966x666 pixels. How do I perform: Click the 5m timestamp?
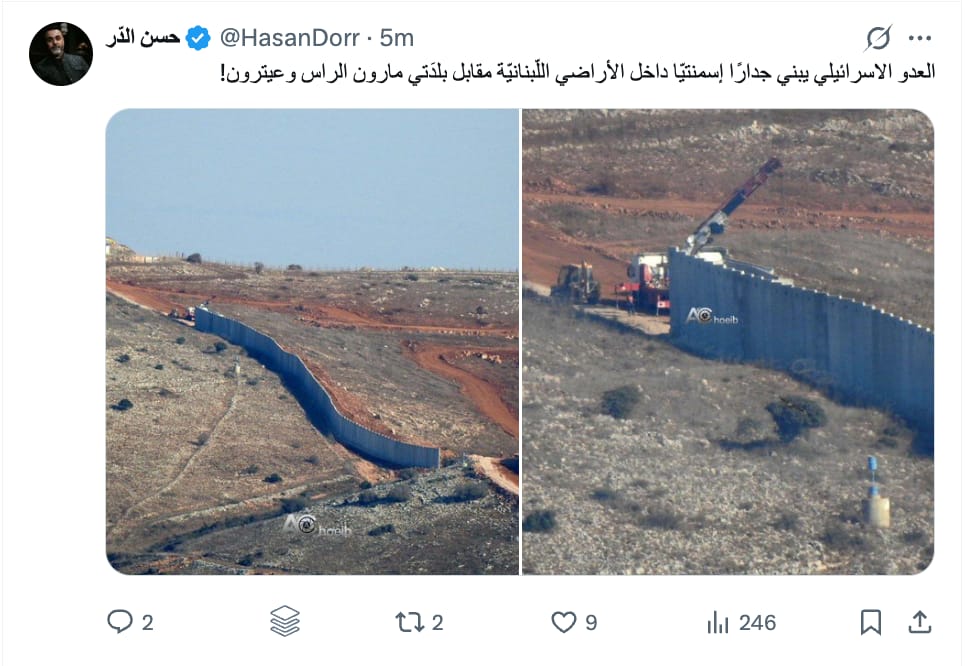click(396, 38)
